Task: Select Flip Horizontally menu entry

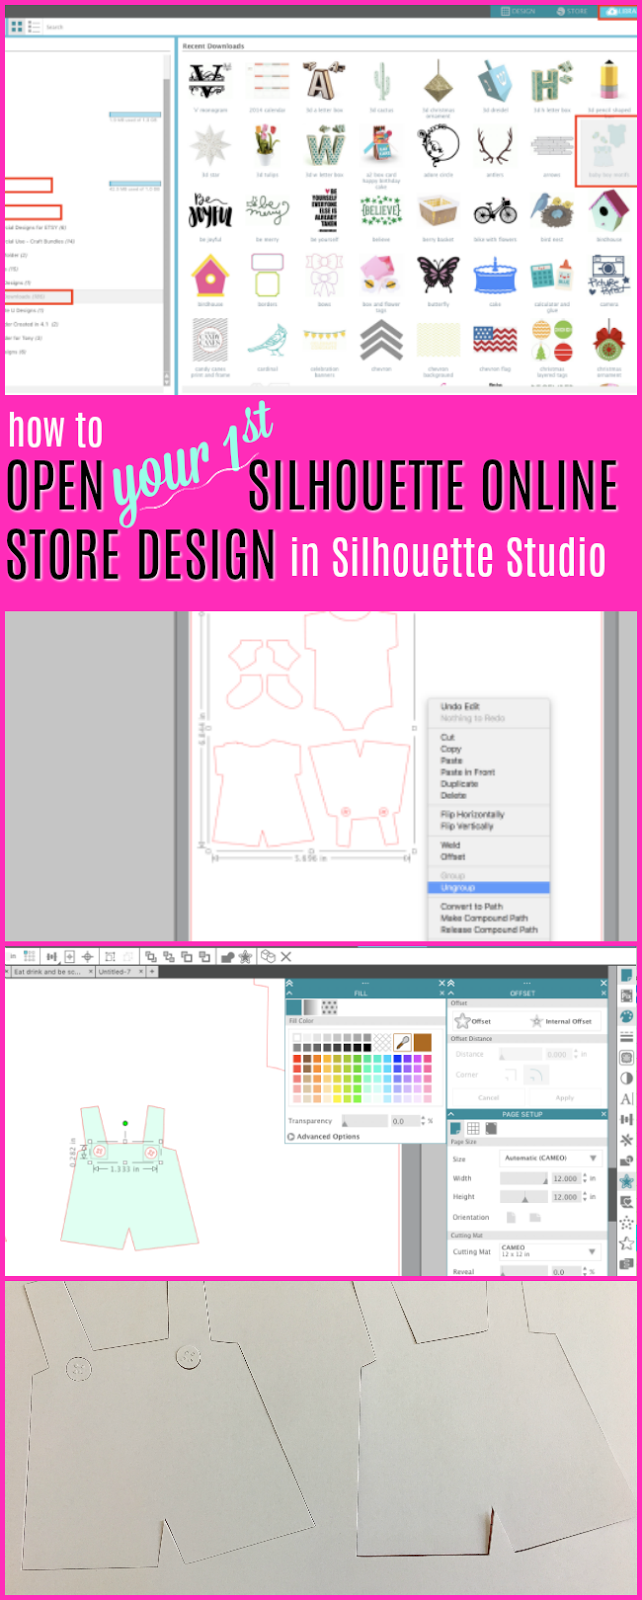Action: 472,815
